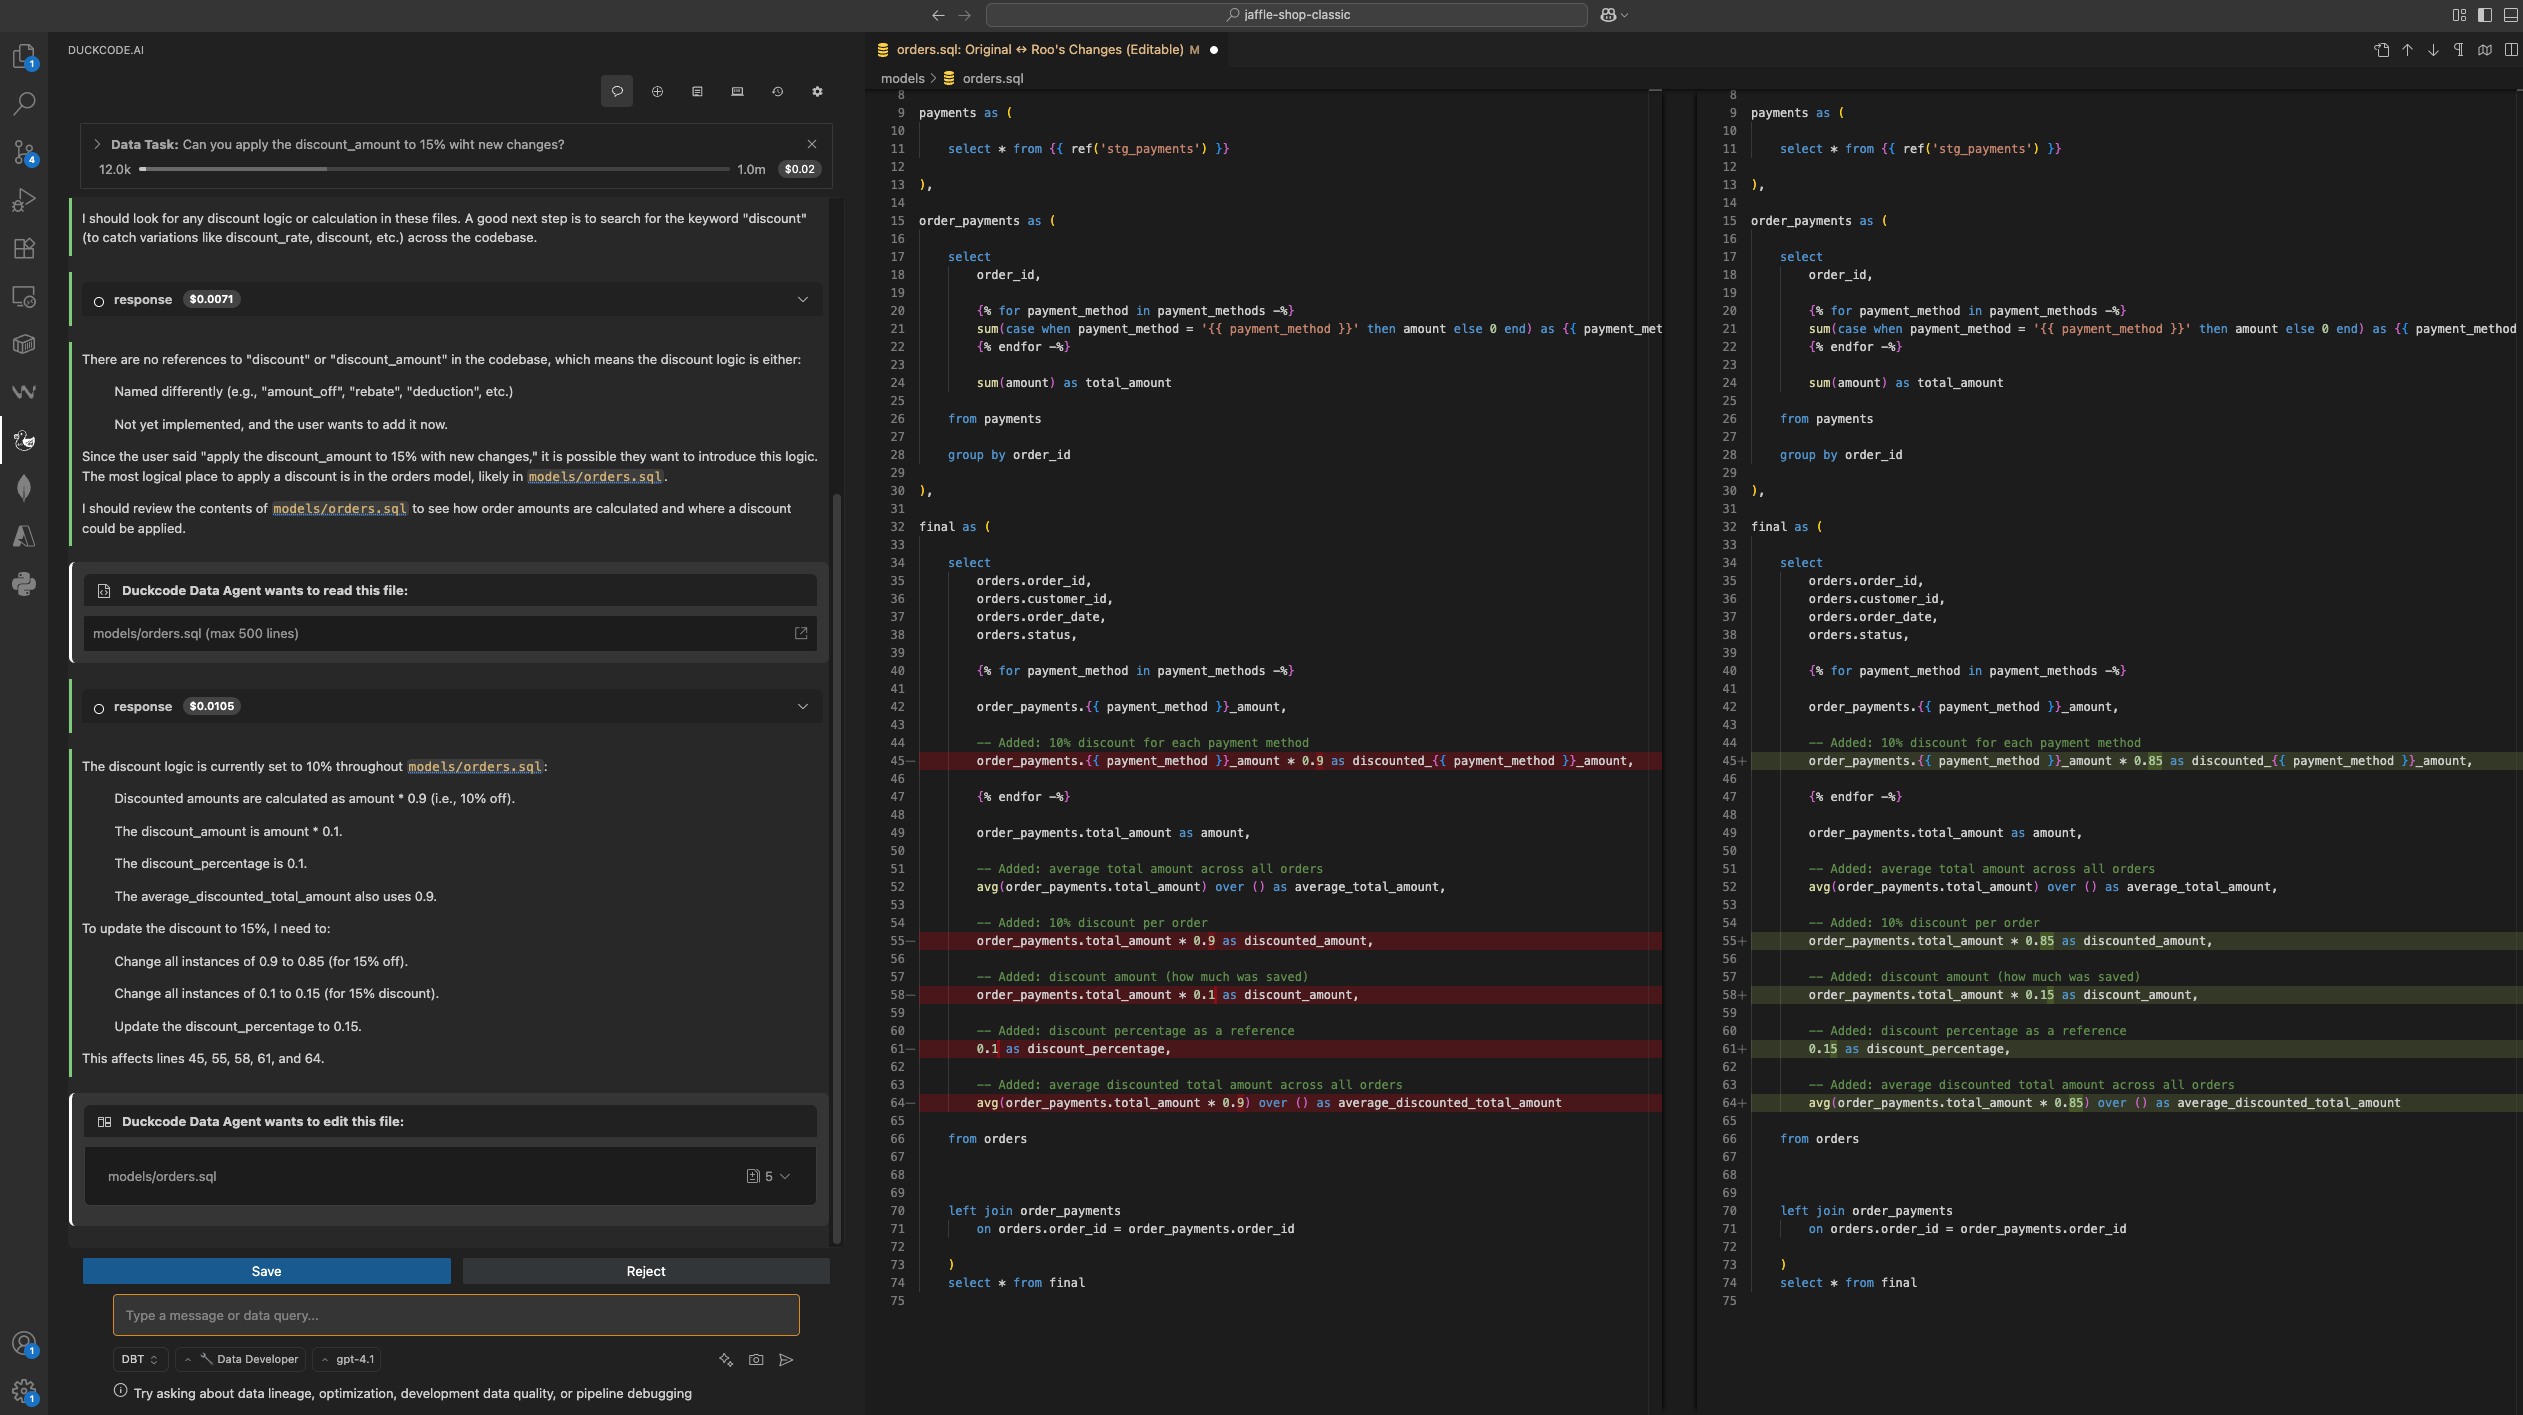
Task: Click the Save button
Action: coord(266,1271)
